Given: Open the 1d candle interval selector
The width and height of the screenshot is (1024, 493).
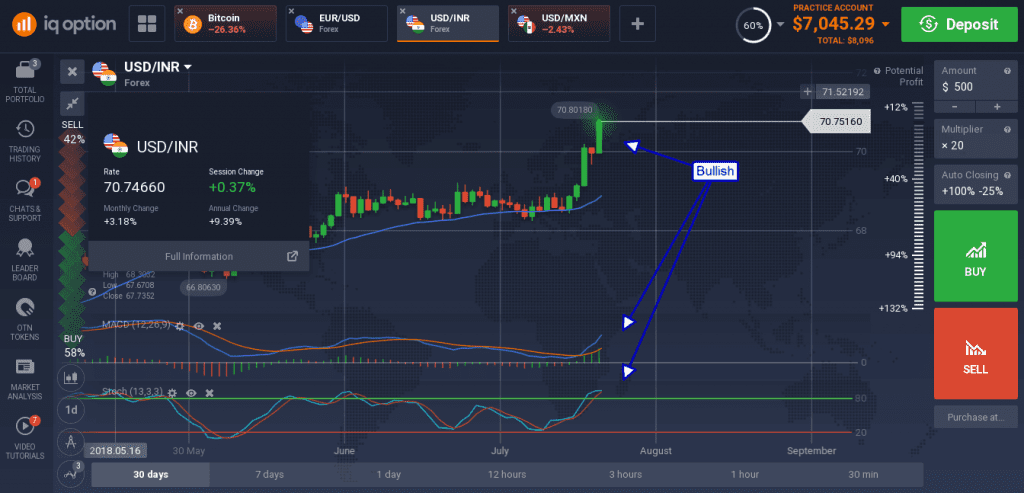Looking at the screenshot, I should pyautogui.click(x=72, y=410).
